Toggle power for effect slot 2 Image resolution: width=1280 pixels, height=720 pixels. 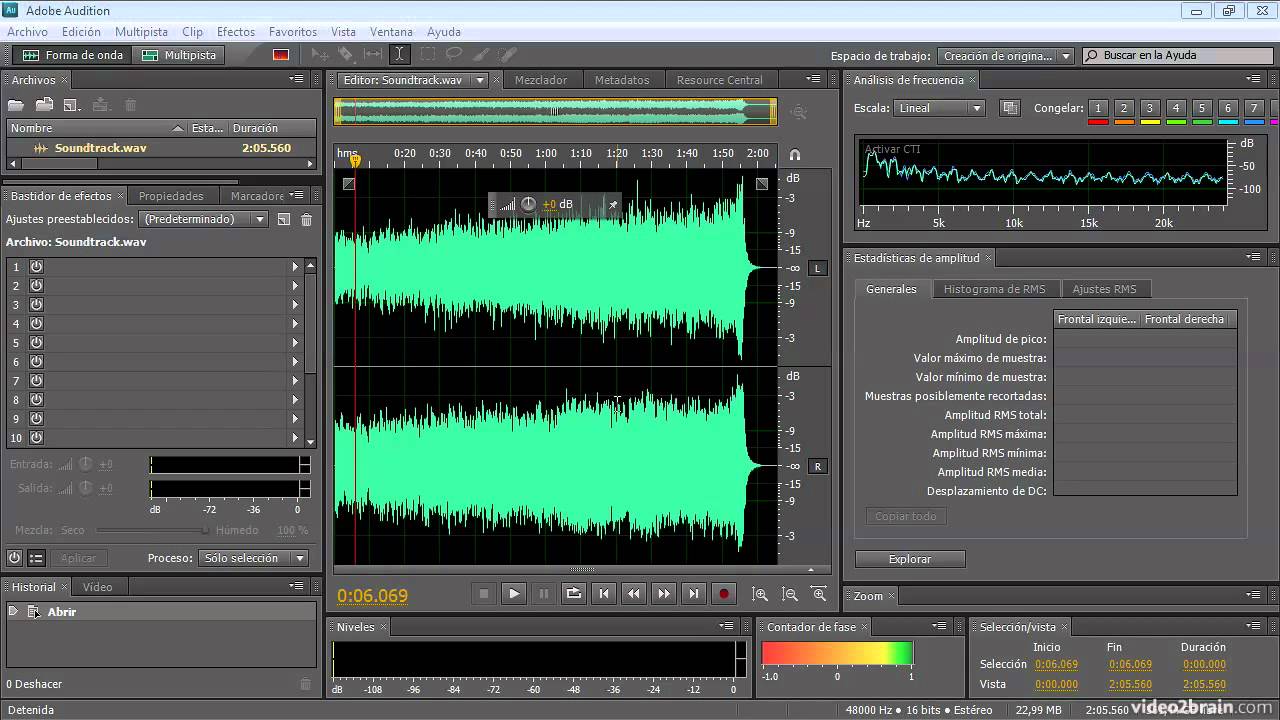point(36,286)
